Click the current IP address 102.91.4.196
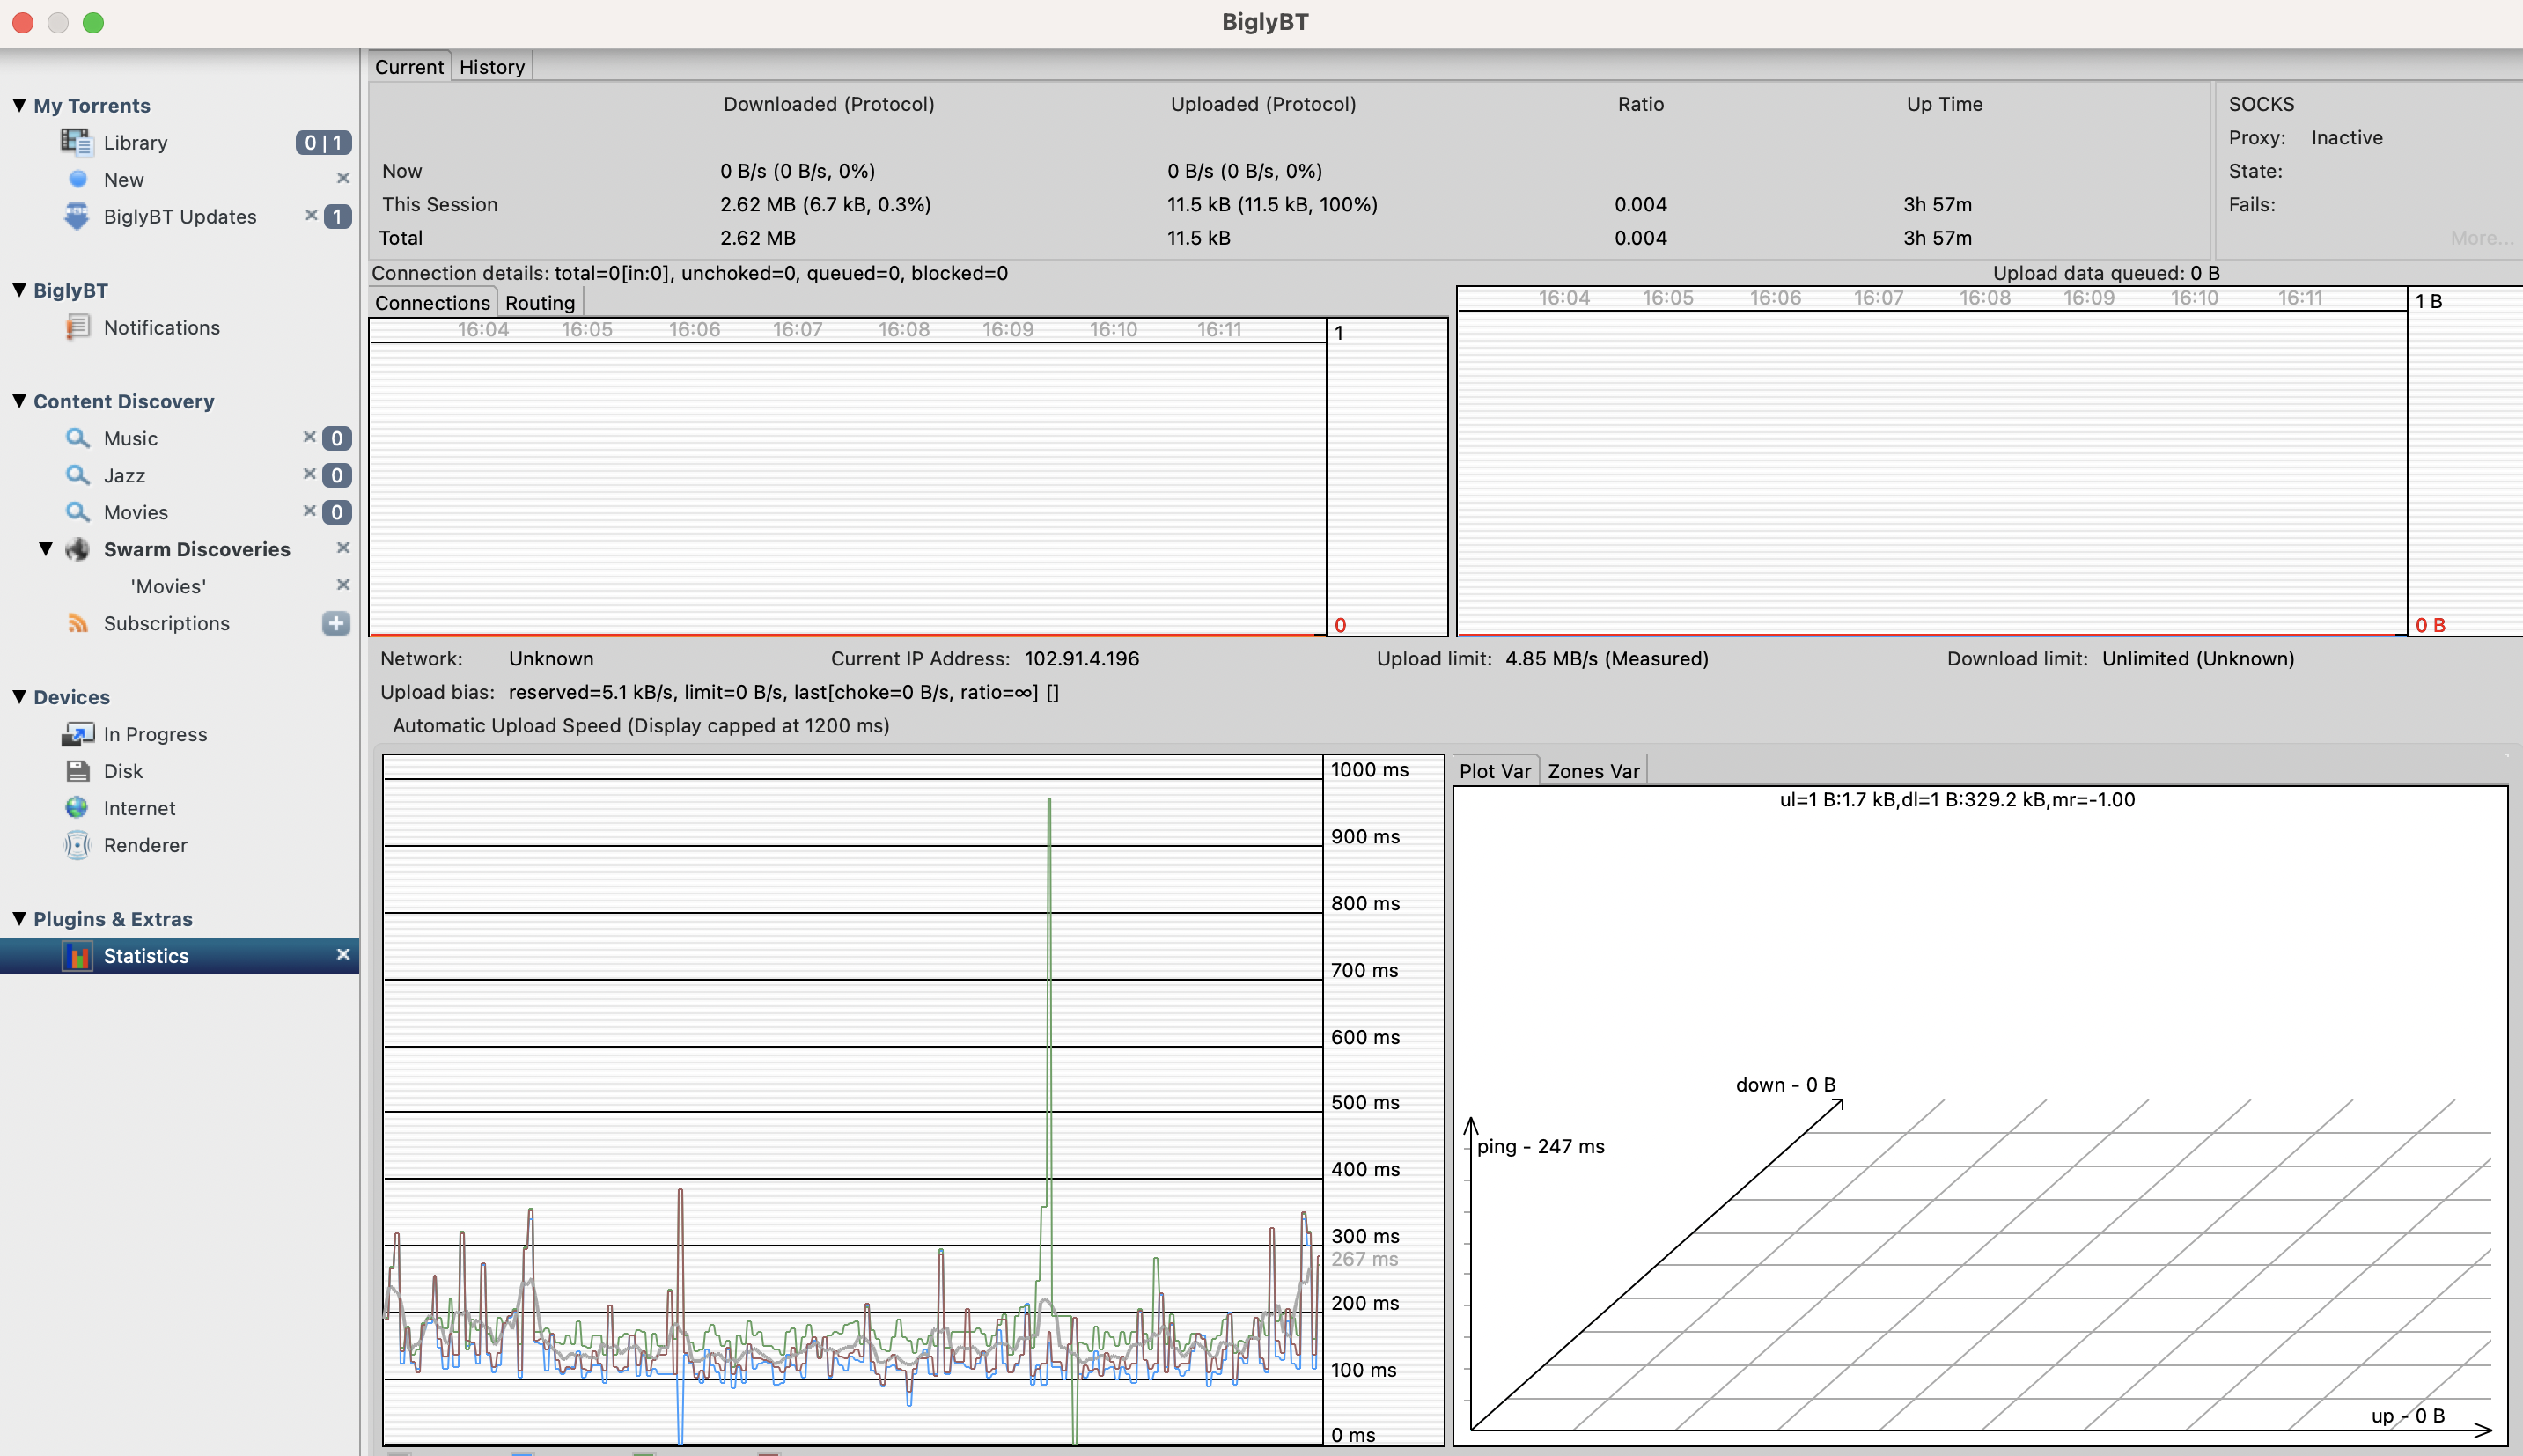The height and width of the screenshot is (1456, 2523). click(1082, 659)
